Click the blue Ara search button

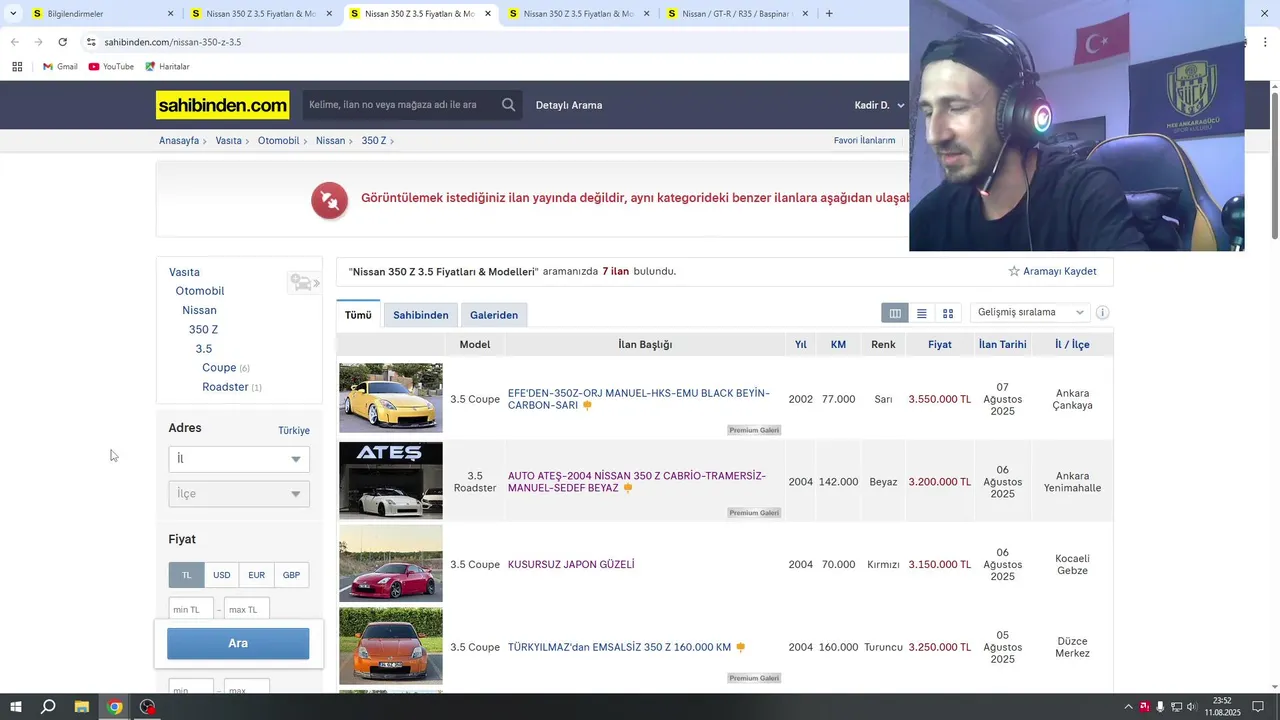(x=238, y=643)
